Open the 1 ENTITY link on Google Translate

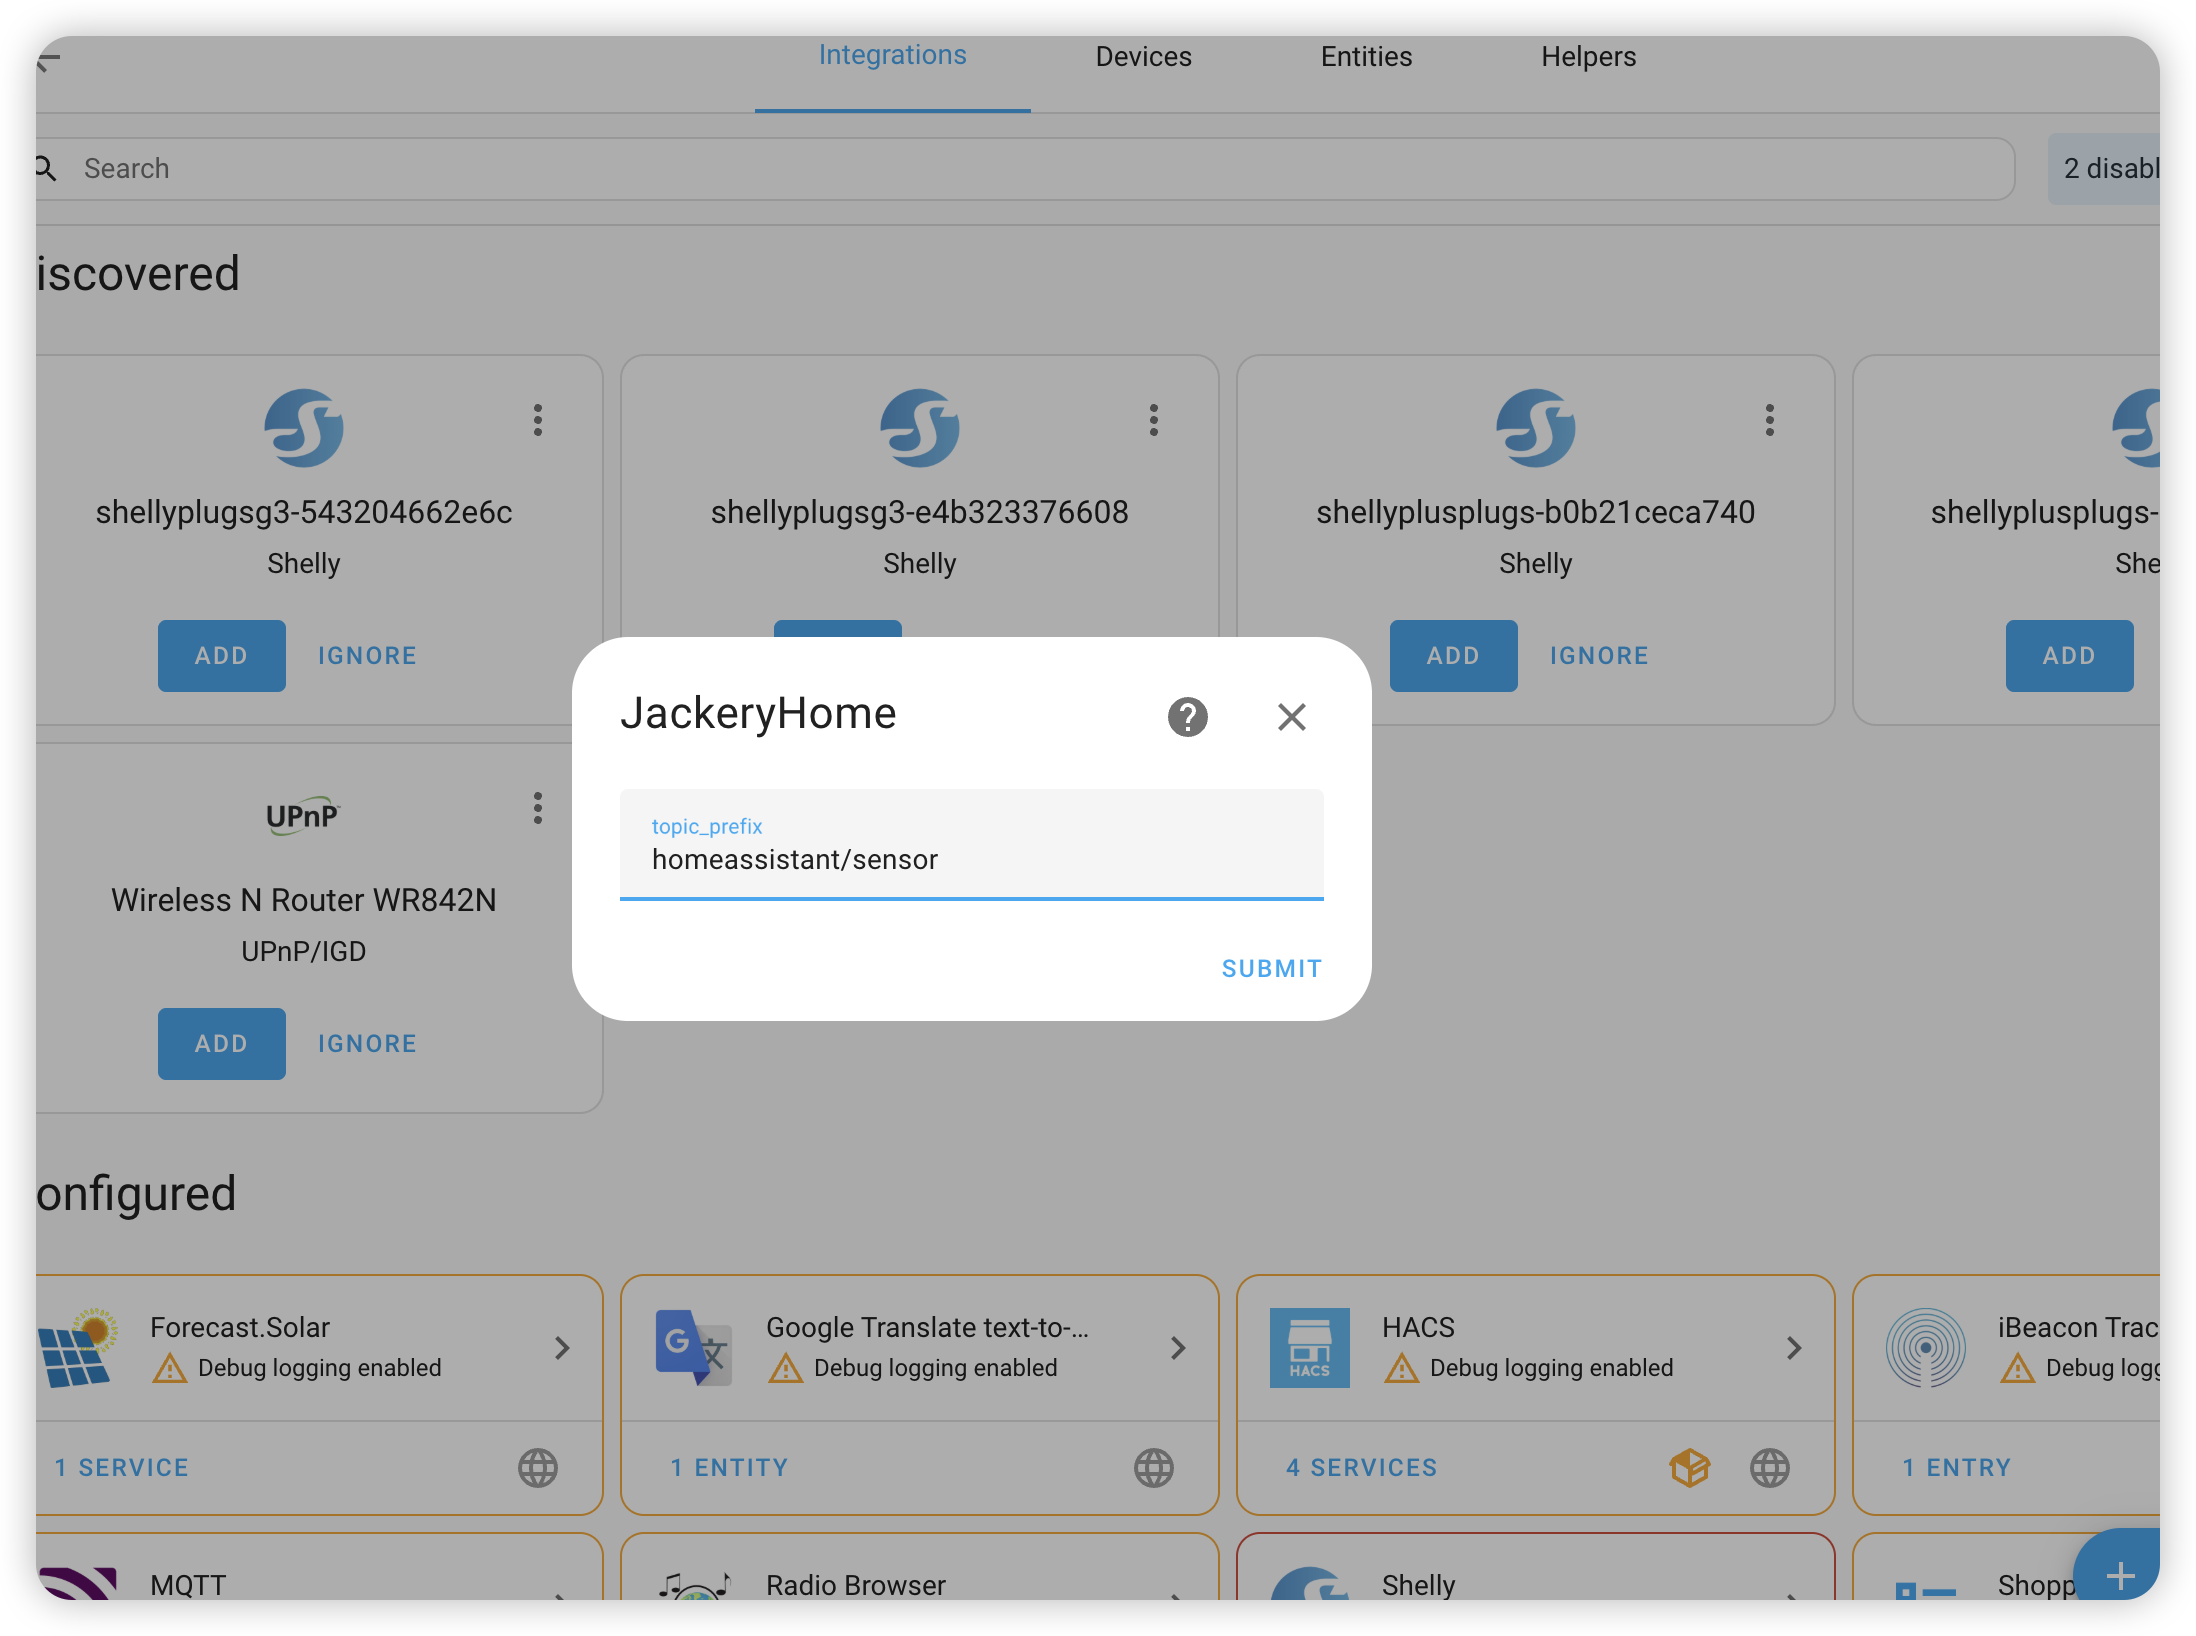coord(730,1467)
